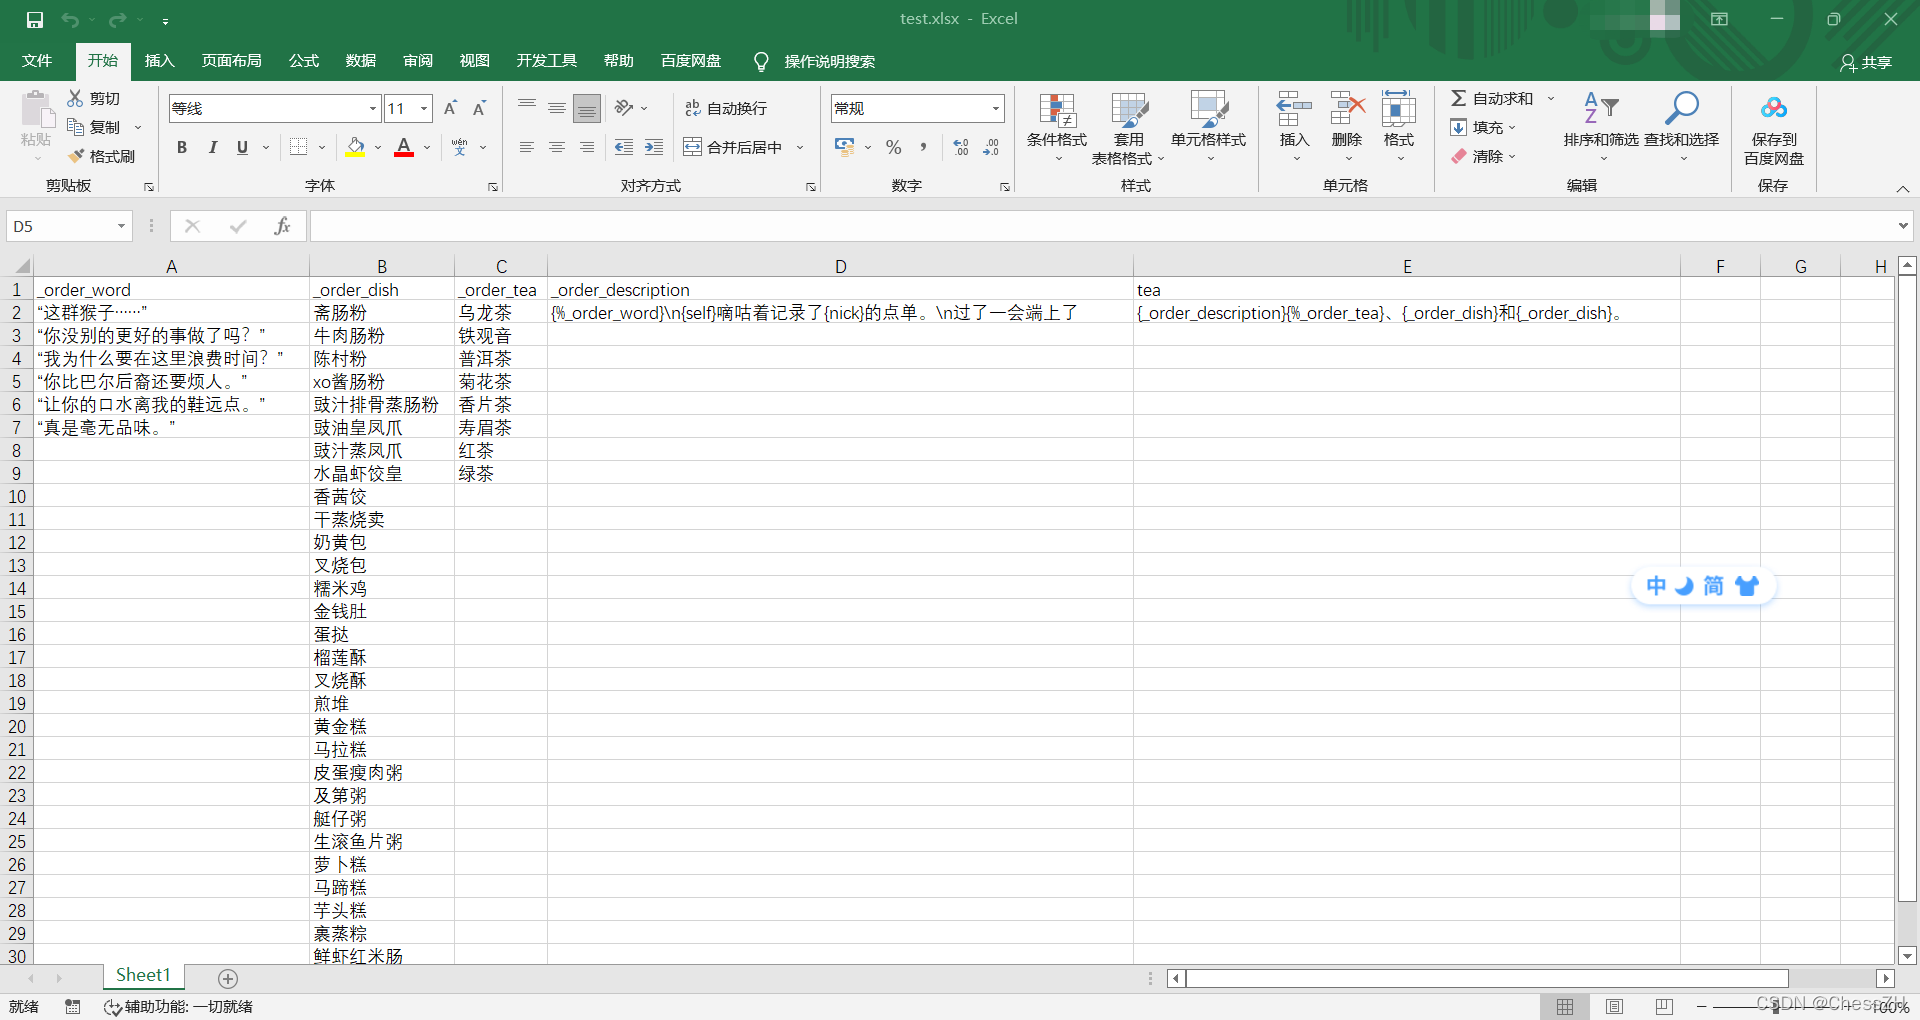The image size is (1920, 1020).
Task: Click into the formula bar input
Action: (1101, 226)
